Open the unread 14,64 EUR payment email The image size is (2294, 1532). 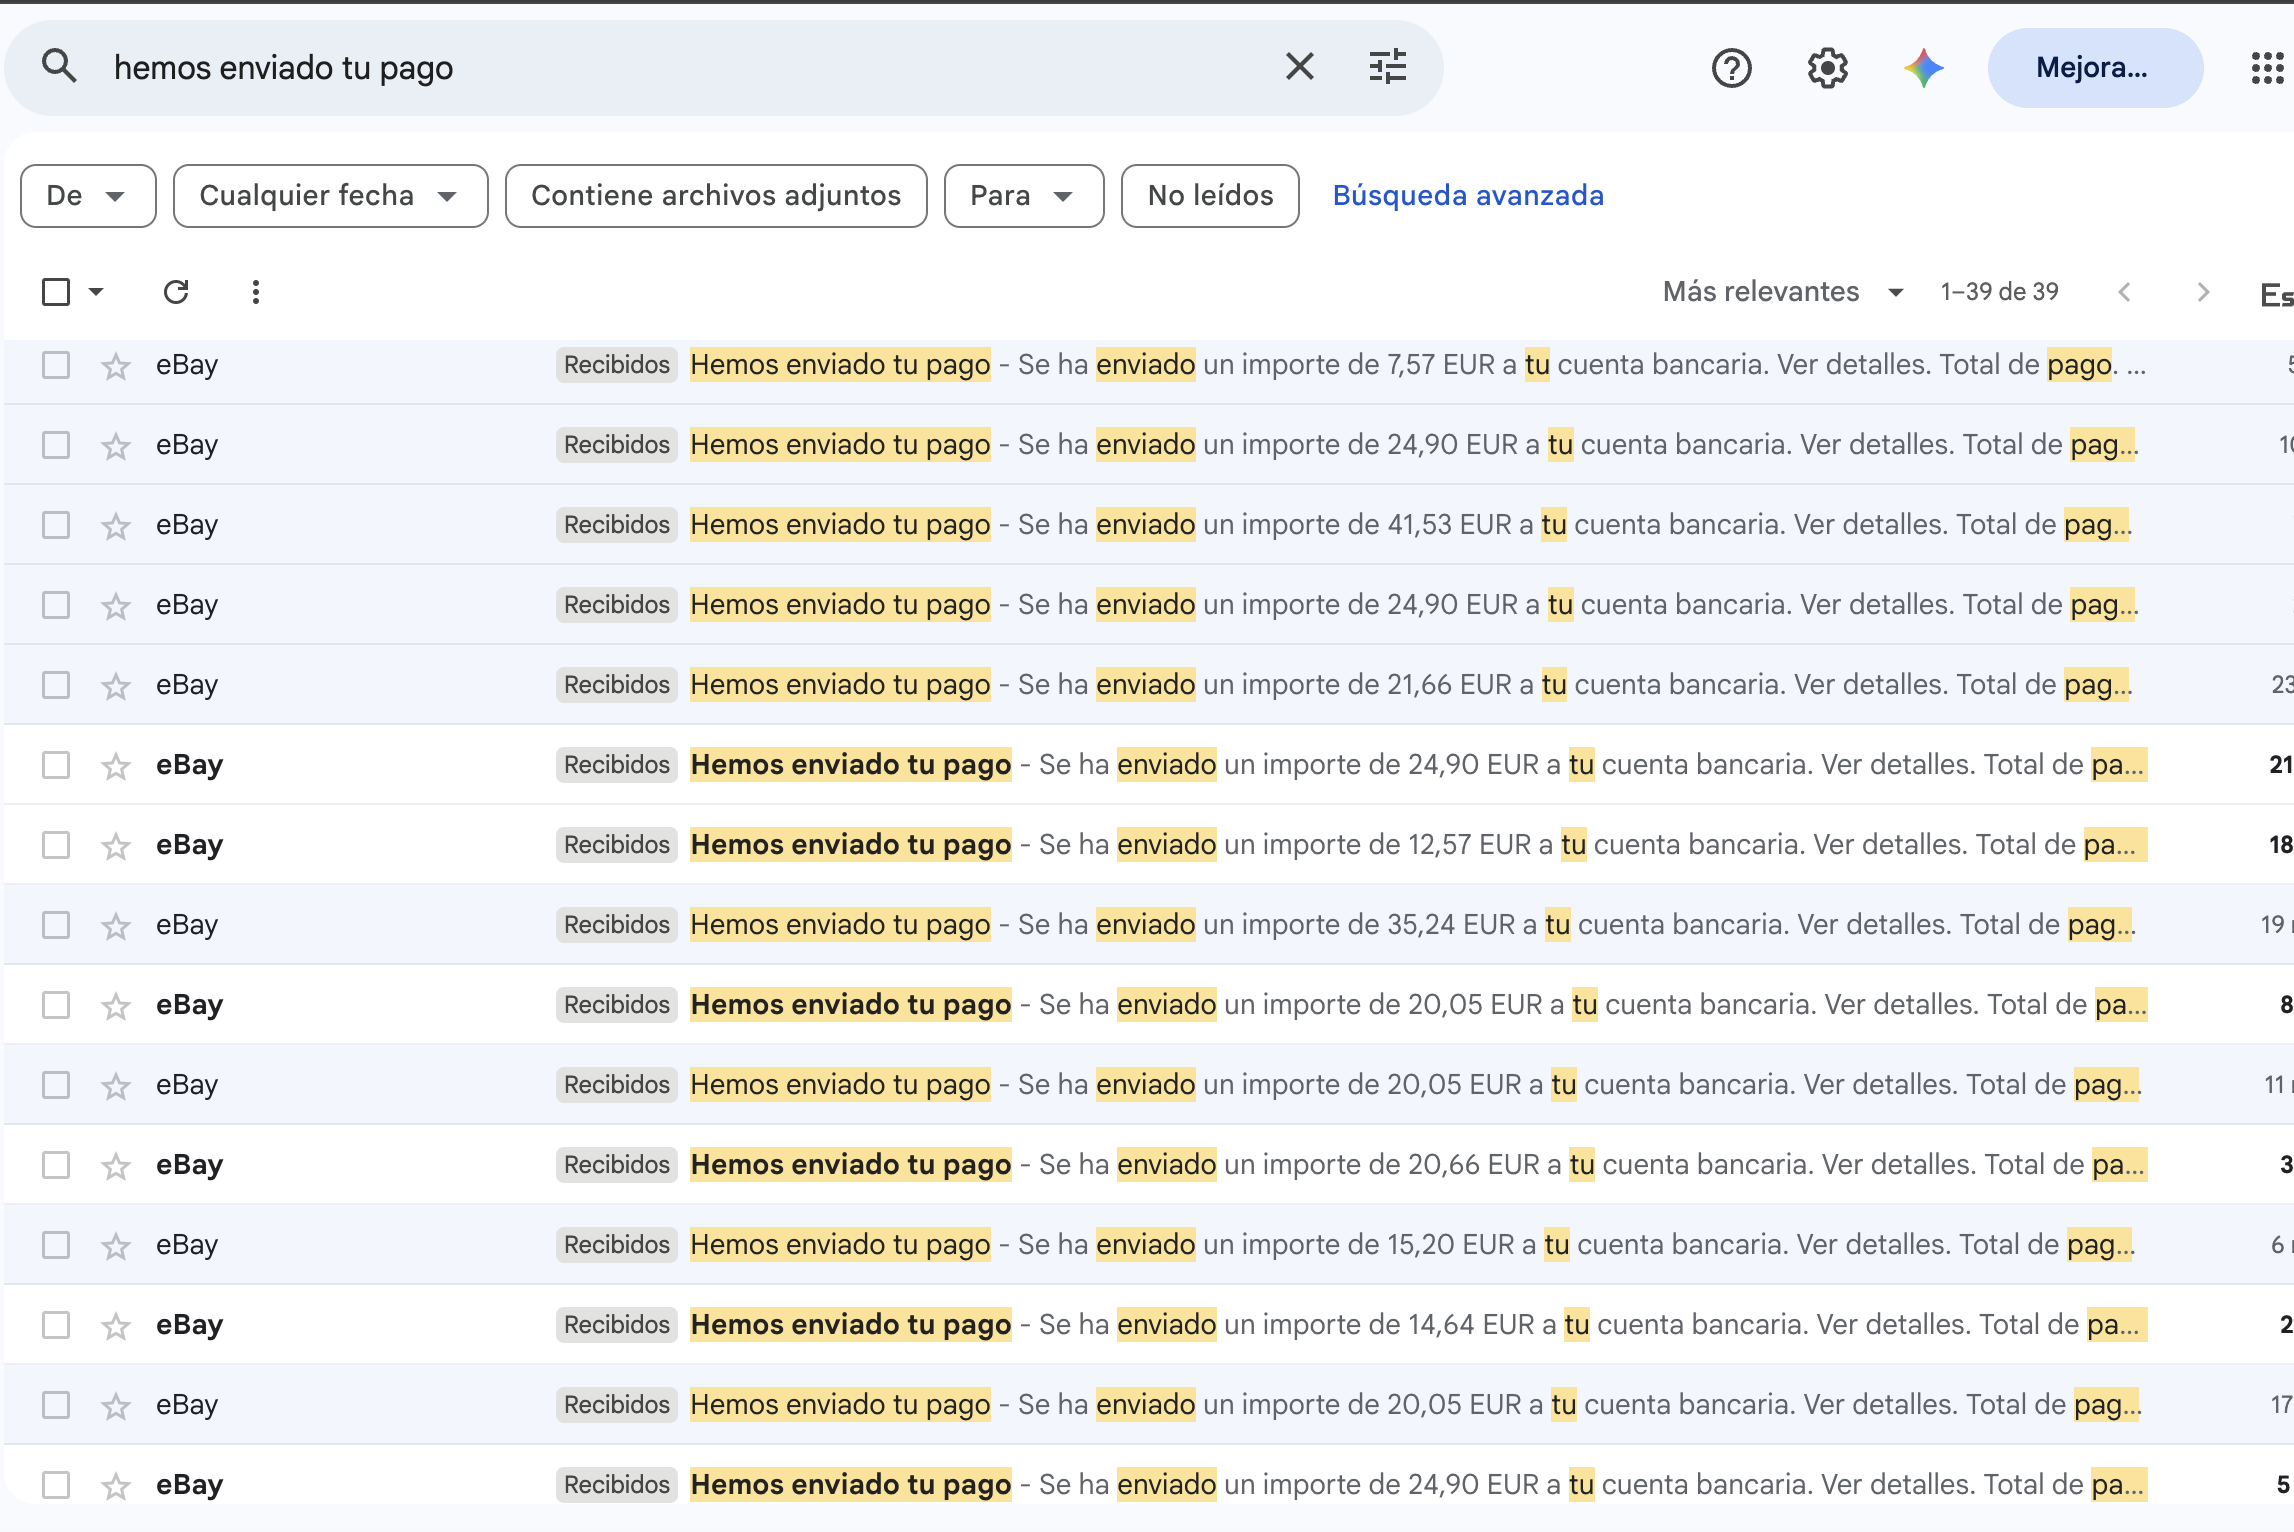(1148, 1325)
